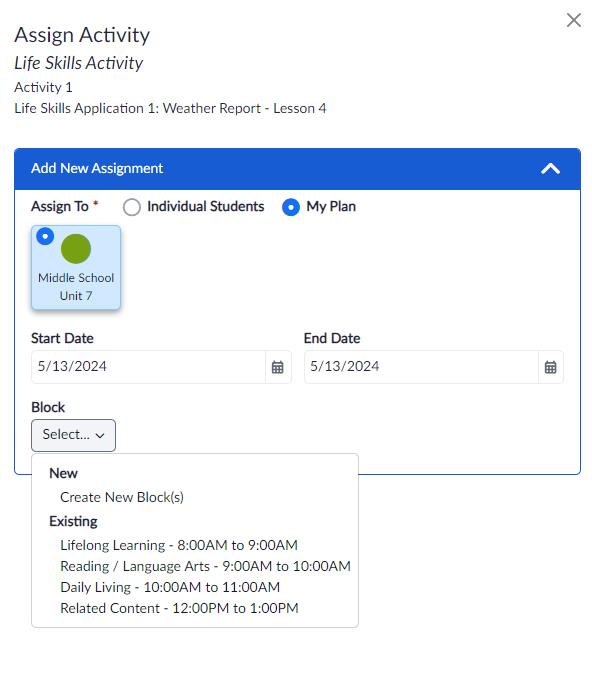592x682 pixels.
Task: Collapse the Add New Assignment panel chevron
Action: (x=550, y=168)
